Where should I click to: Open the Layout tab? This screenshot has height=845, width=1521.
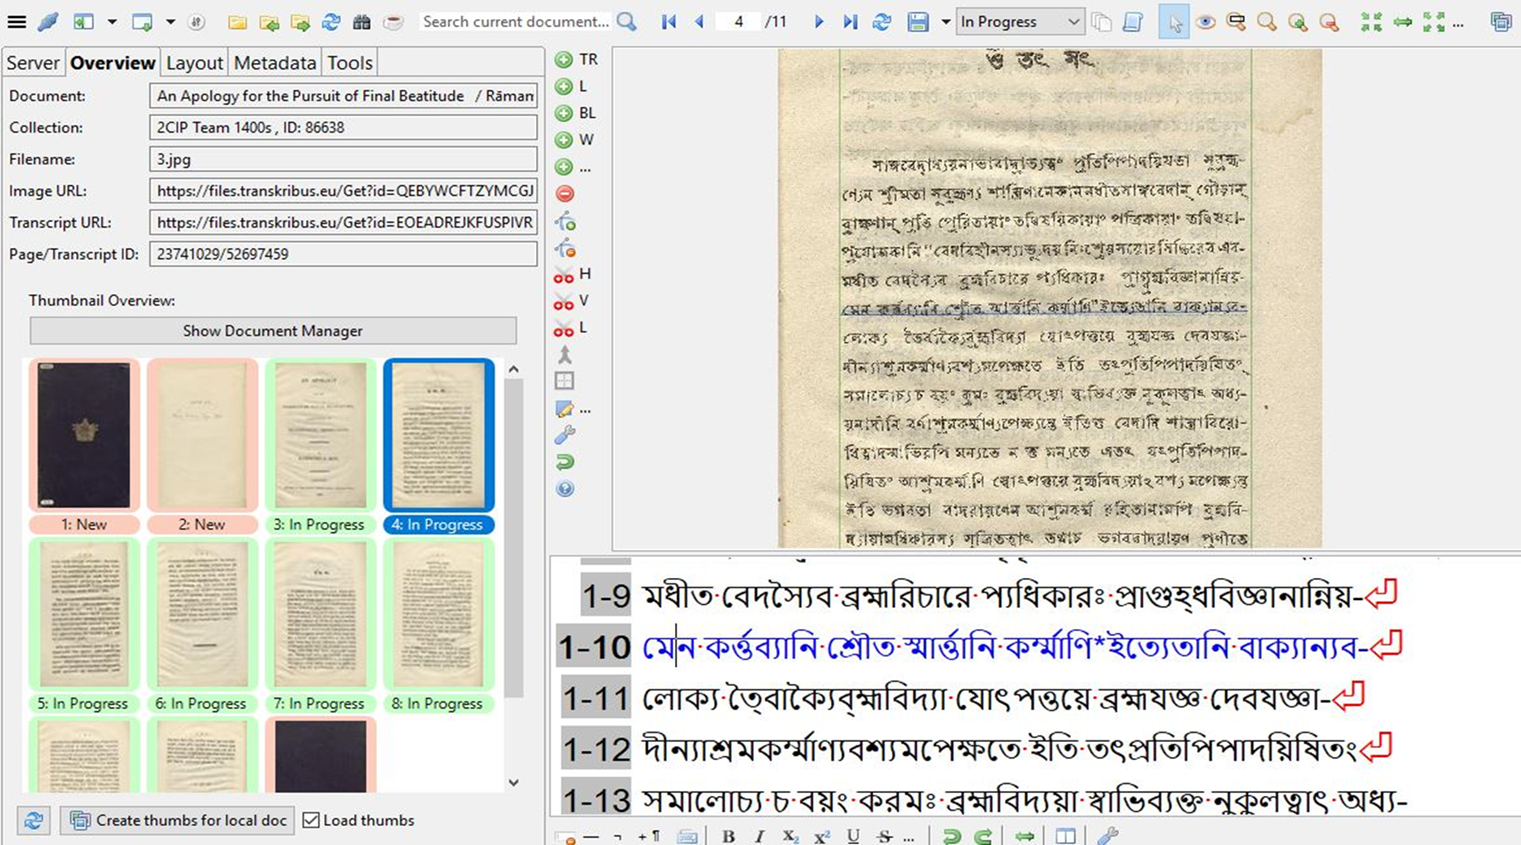tap(194, 63)
